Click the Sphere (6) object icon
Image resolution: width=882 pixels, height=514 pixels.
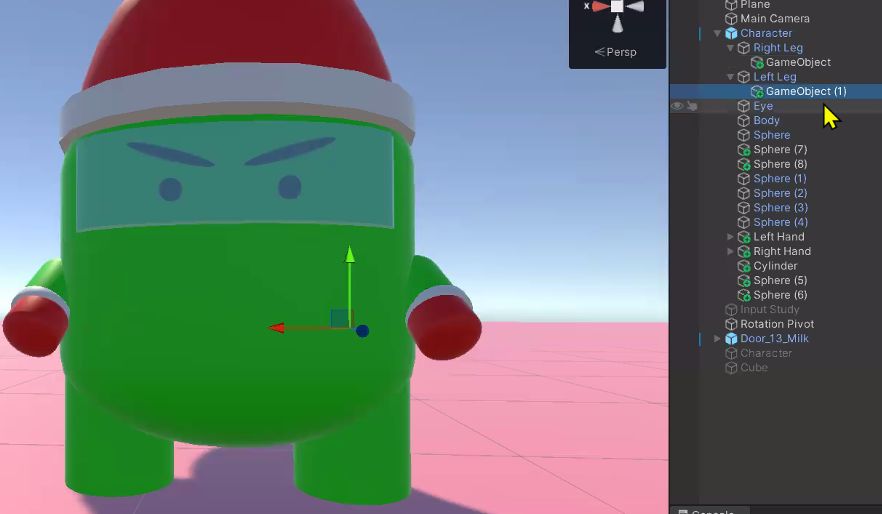point(744,295)
